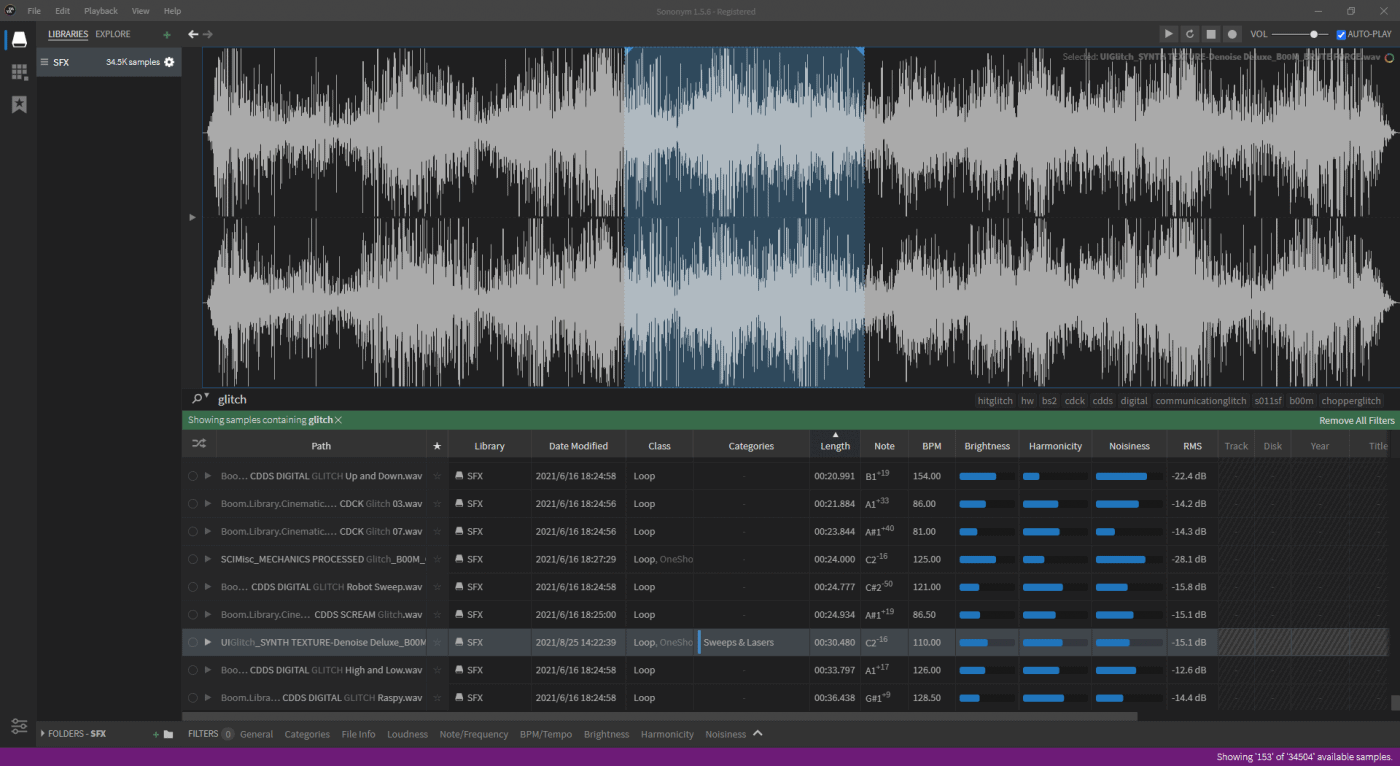The image size is (1400, 766).
Task: Click the Stop playback button
Action: [1211, 34]
